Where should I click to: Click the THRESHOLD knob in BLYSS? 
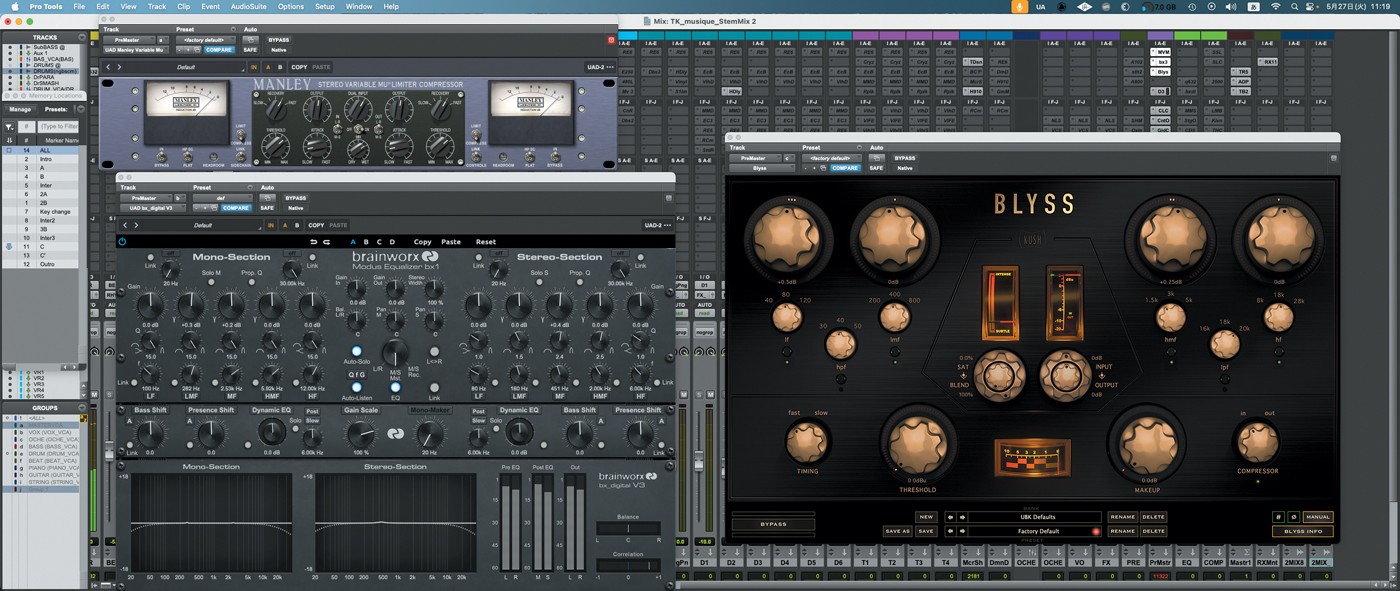(917, 442)
